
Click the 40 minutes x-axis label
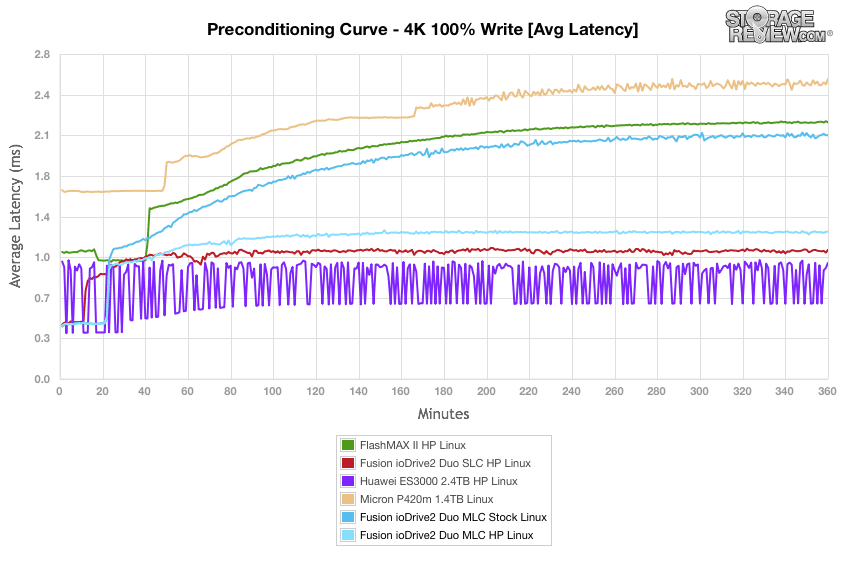pos(144,391)
